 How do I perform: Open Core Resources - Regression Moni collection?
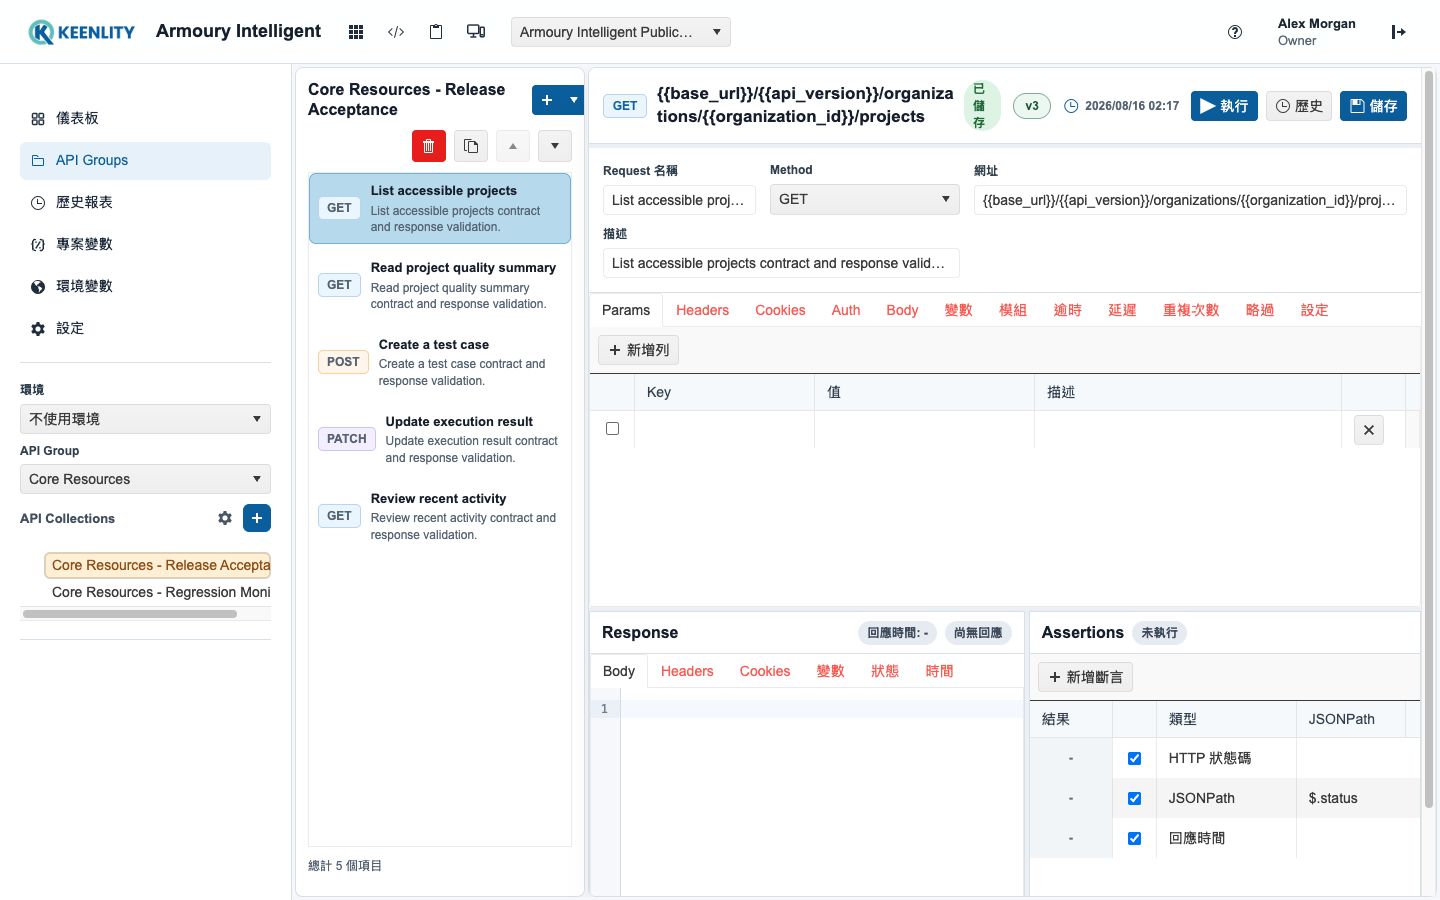[161, 592]
